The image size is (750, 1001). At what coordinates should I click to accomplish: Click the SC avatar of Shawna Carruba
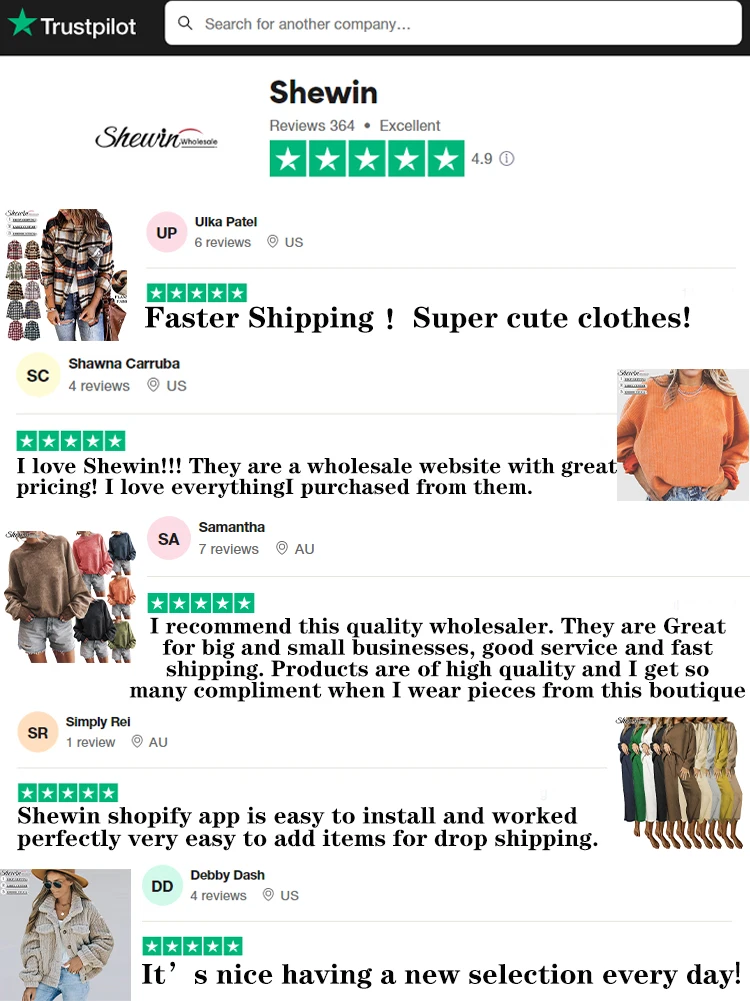coord(38,375)
